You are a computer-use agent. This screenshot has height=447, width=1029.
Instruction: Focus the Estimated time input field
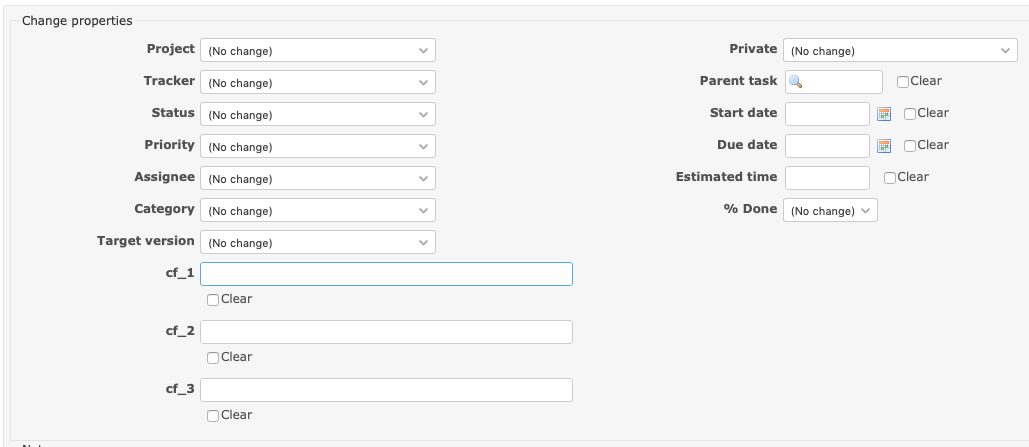[827, 178]
